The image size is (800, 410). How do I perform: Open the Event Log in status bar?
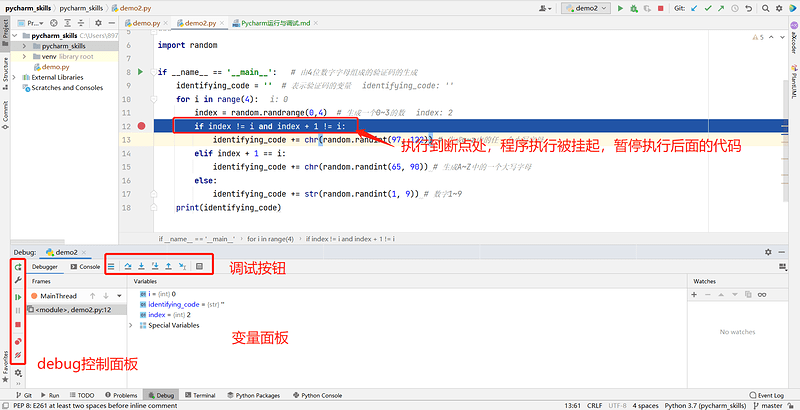(767, 395)
